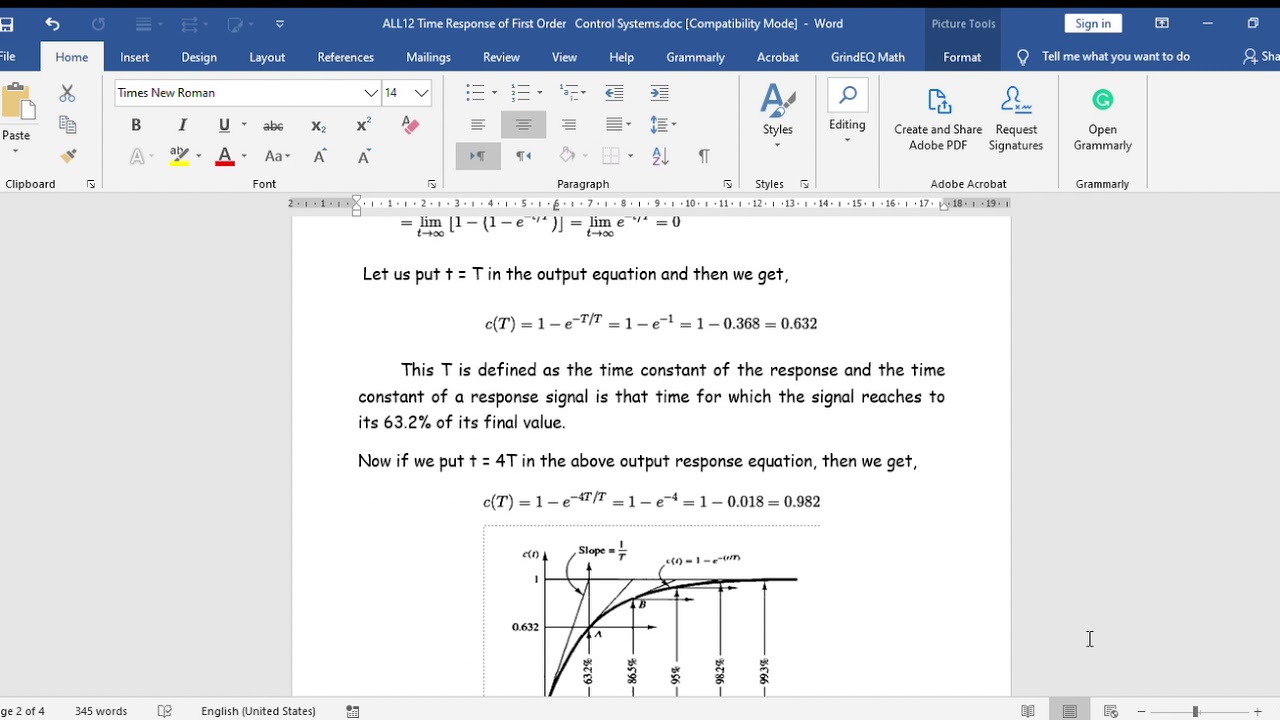Toggle Strikethrough formatting
The image size is (1280, 720).
[273, 126]
